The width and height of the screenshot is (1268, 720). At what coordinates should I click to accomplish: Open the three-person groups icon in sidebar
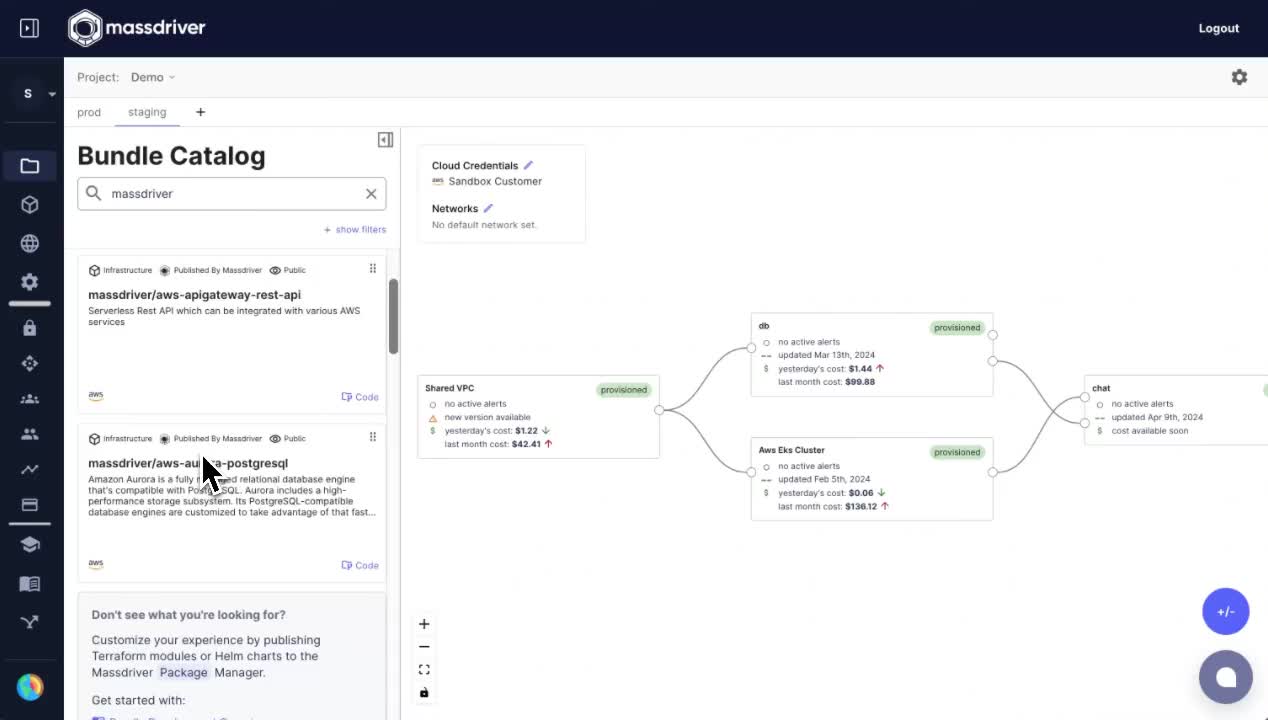(x=30, y=399)
